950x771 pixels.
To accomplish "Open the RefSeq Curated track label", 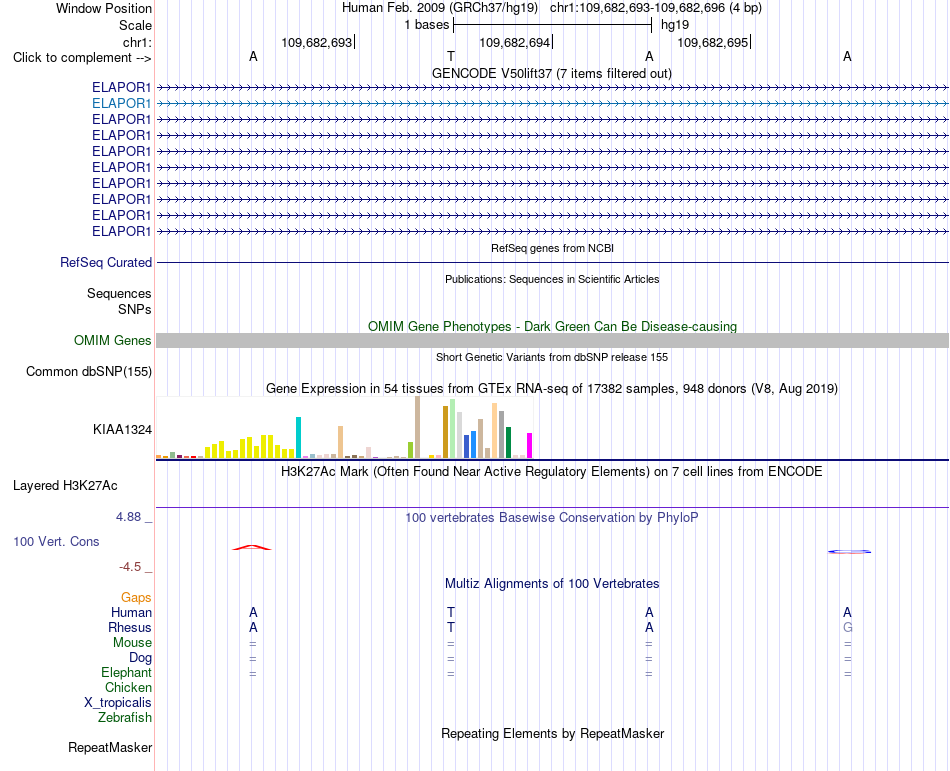I will pos(106,263).
